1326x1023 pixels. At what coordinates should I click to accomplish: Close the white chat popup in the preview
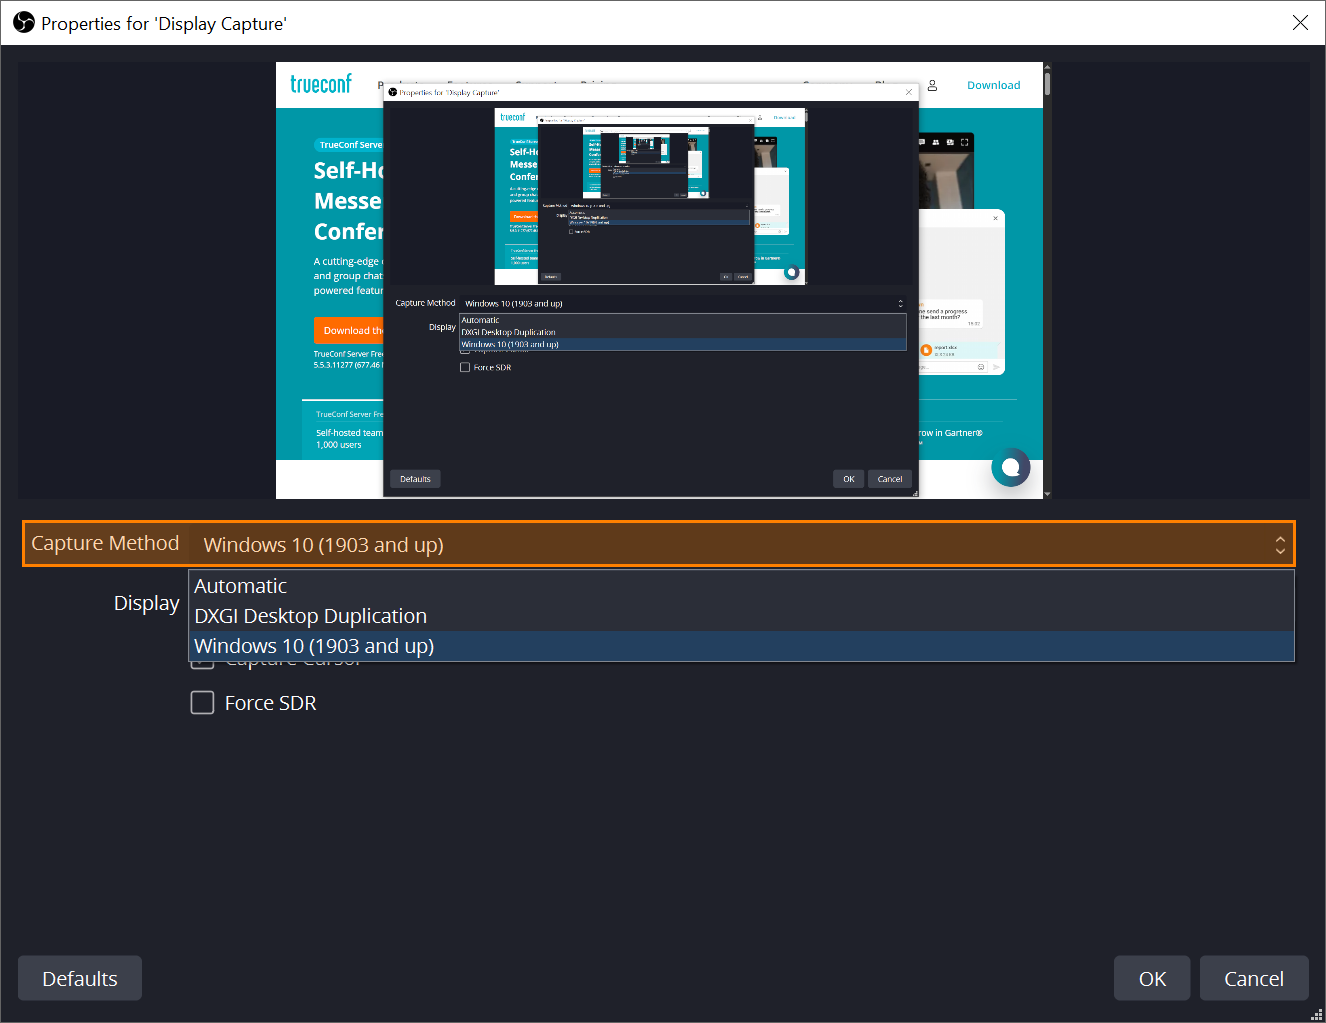[x=995, y=218]
